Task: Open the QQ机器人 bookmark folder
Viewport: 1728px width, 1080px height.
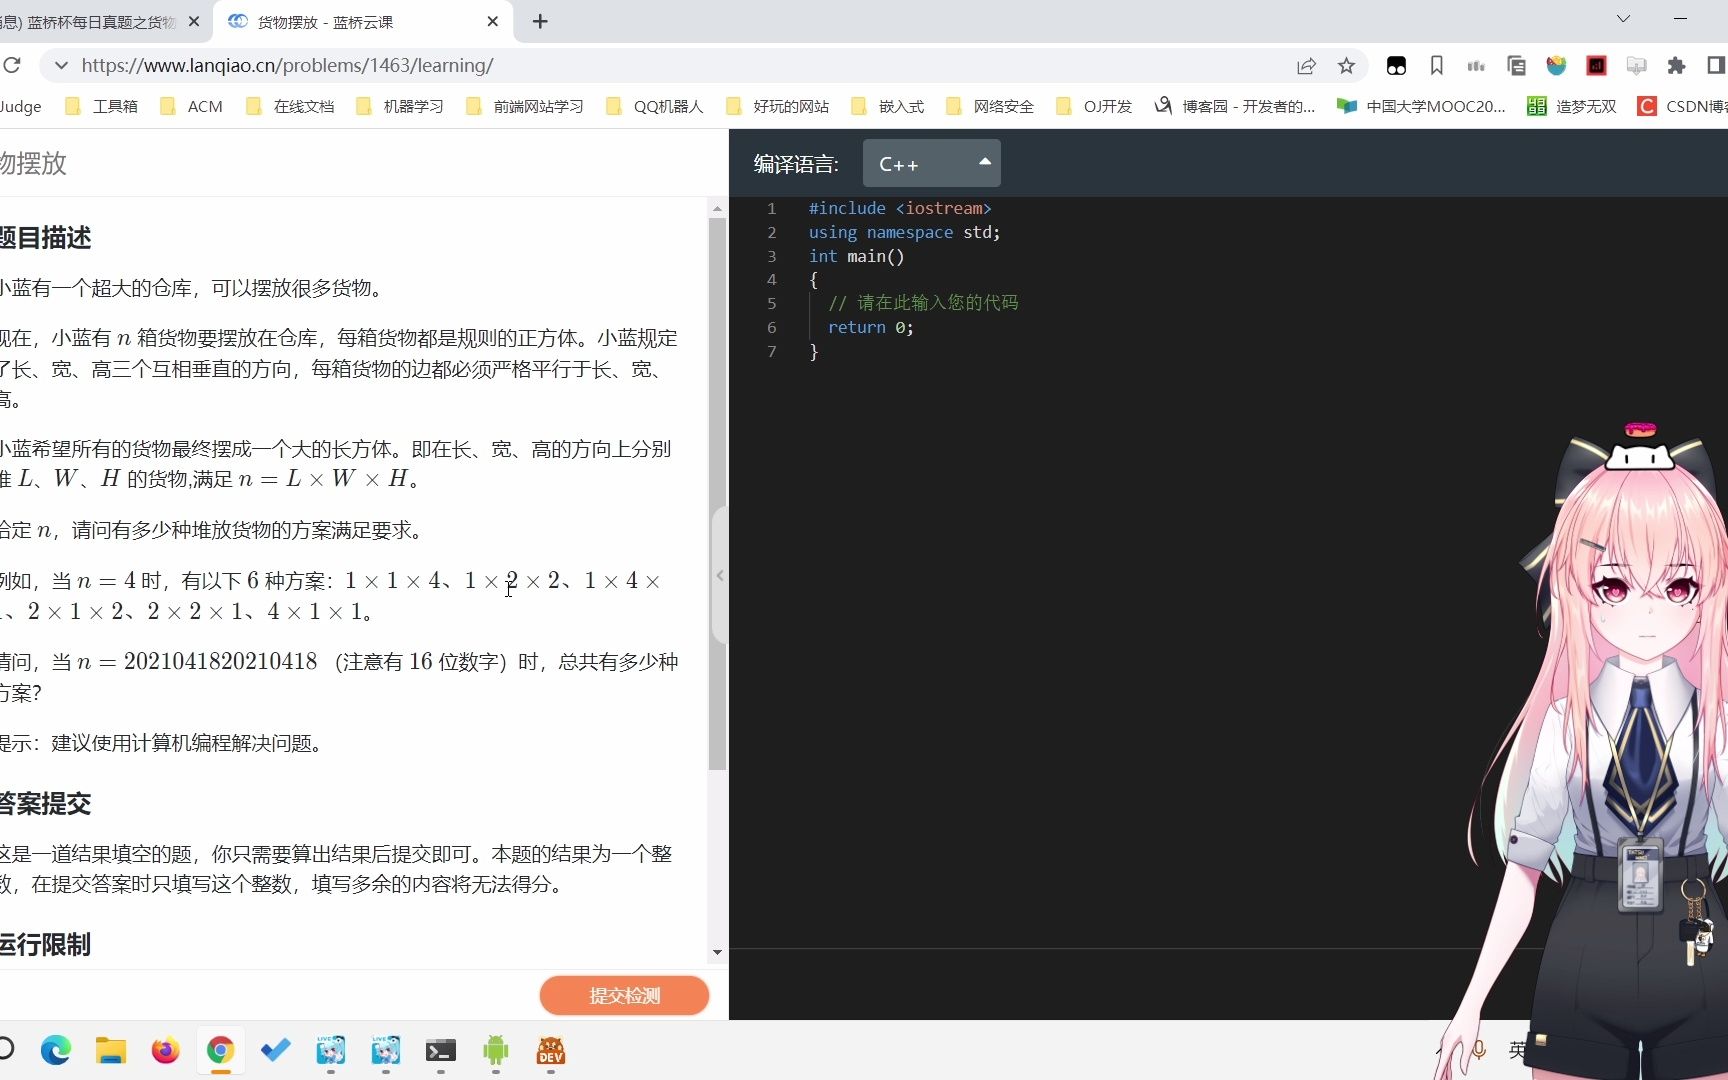Action: tap(654, 106)
